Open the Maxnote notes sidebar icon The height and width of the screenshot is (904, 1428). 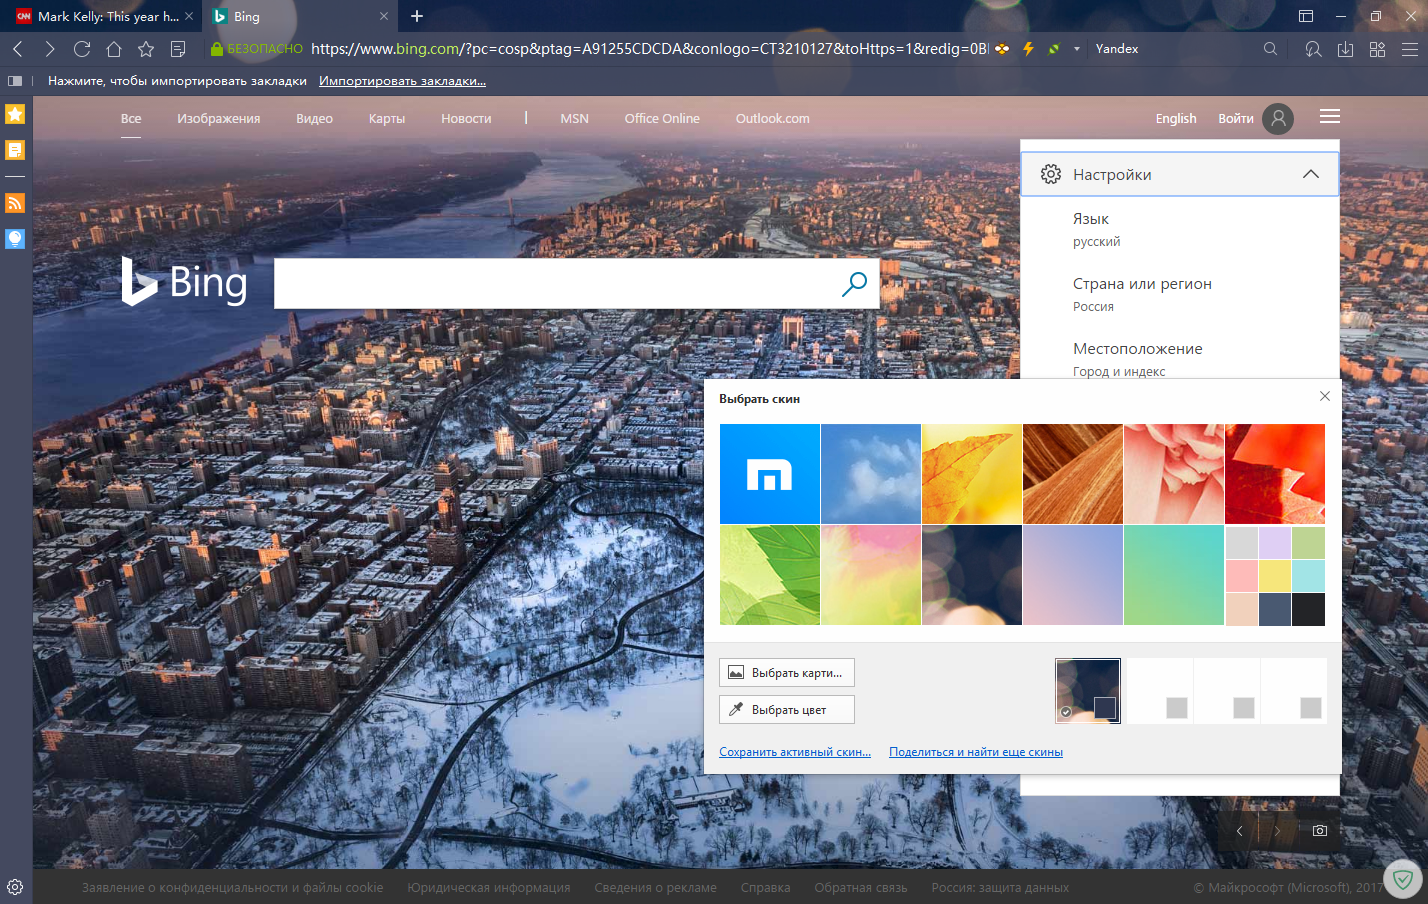[15, 151]
